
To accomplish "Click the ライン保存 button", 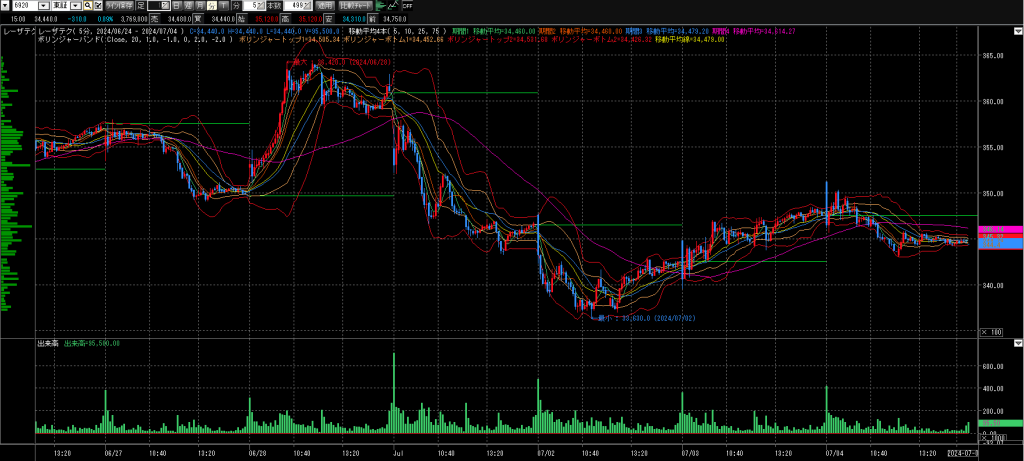I will coord(120,6).
